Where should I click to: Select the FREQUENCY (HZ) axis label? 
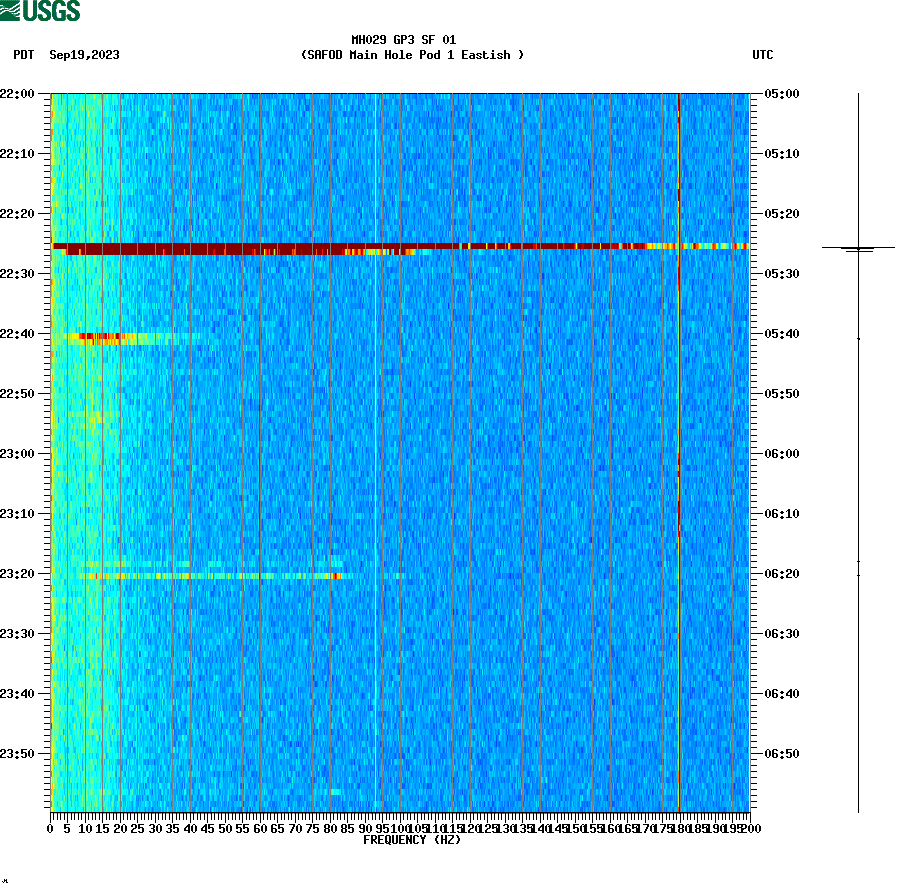pos(412,839)
